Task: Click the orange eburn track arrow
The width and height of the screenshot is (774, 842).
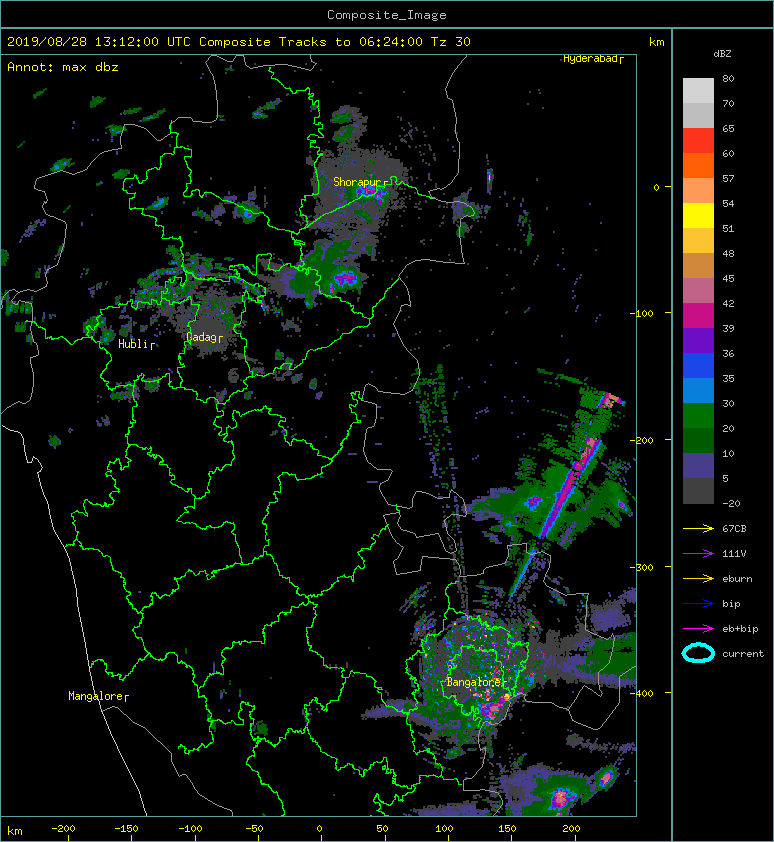Action: coord(698,578)
